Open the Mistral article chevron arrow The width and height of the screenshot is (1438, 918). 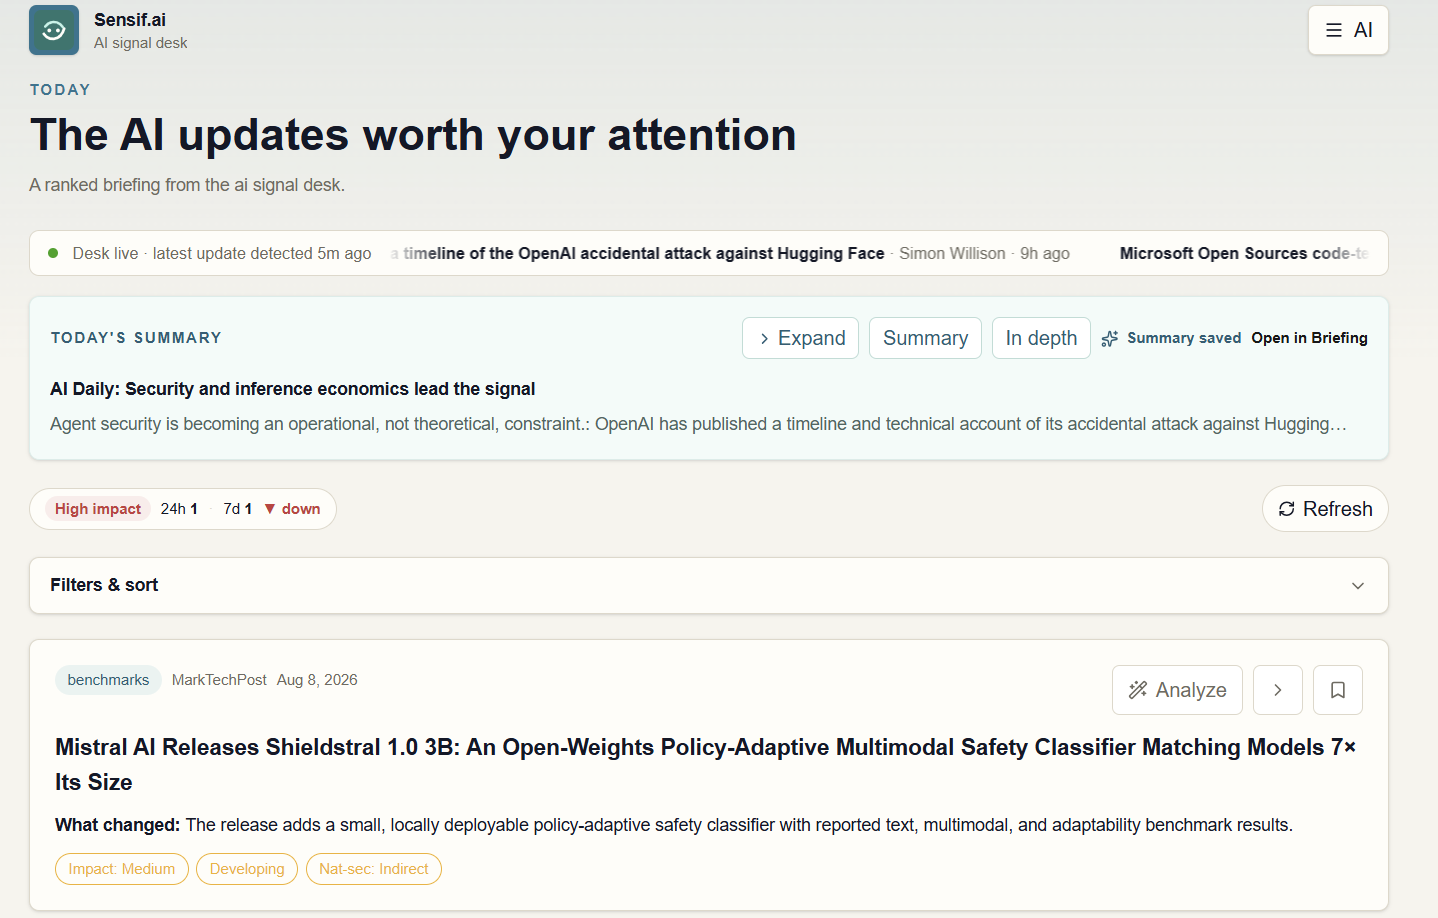point(1278,690)
